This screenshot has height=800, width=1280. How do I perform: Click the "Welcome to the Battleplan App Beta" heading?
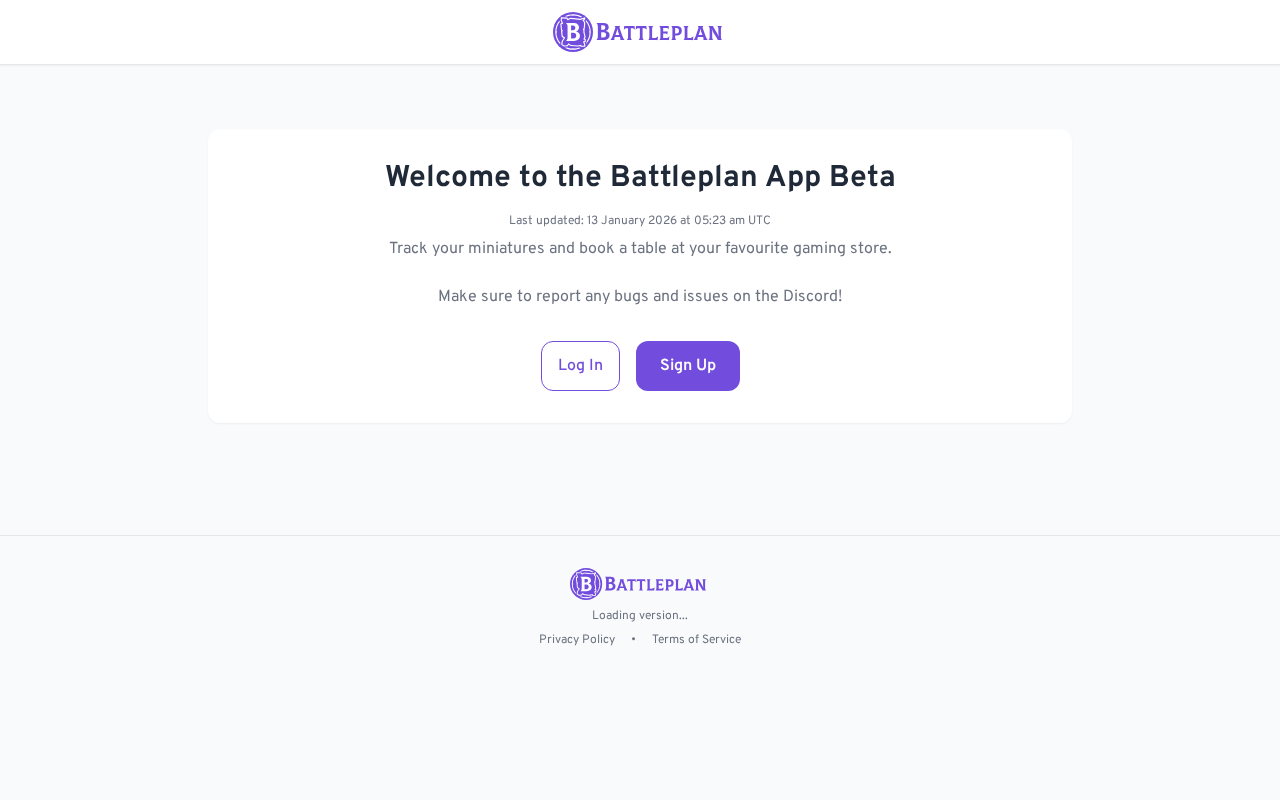pyautogui.click(x=640, y=177)
